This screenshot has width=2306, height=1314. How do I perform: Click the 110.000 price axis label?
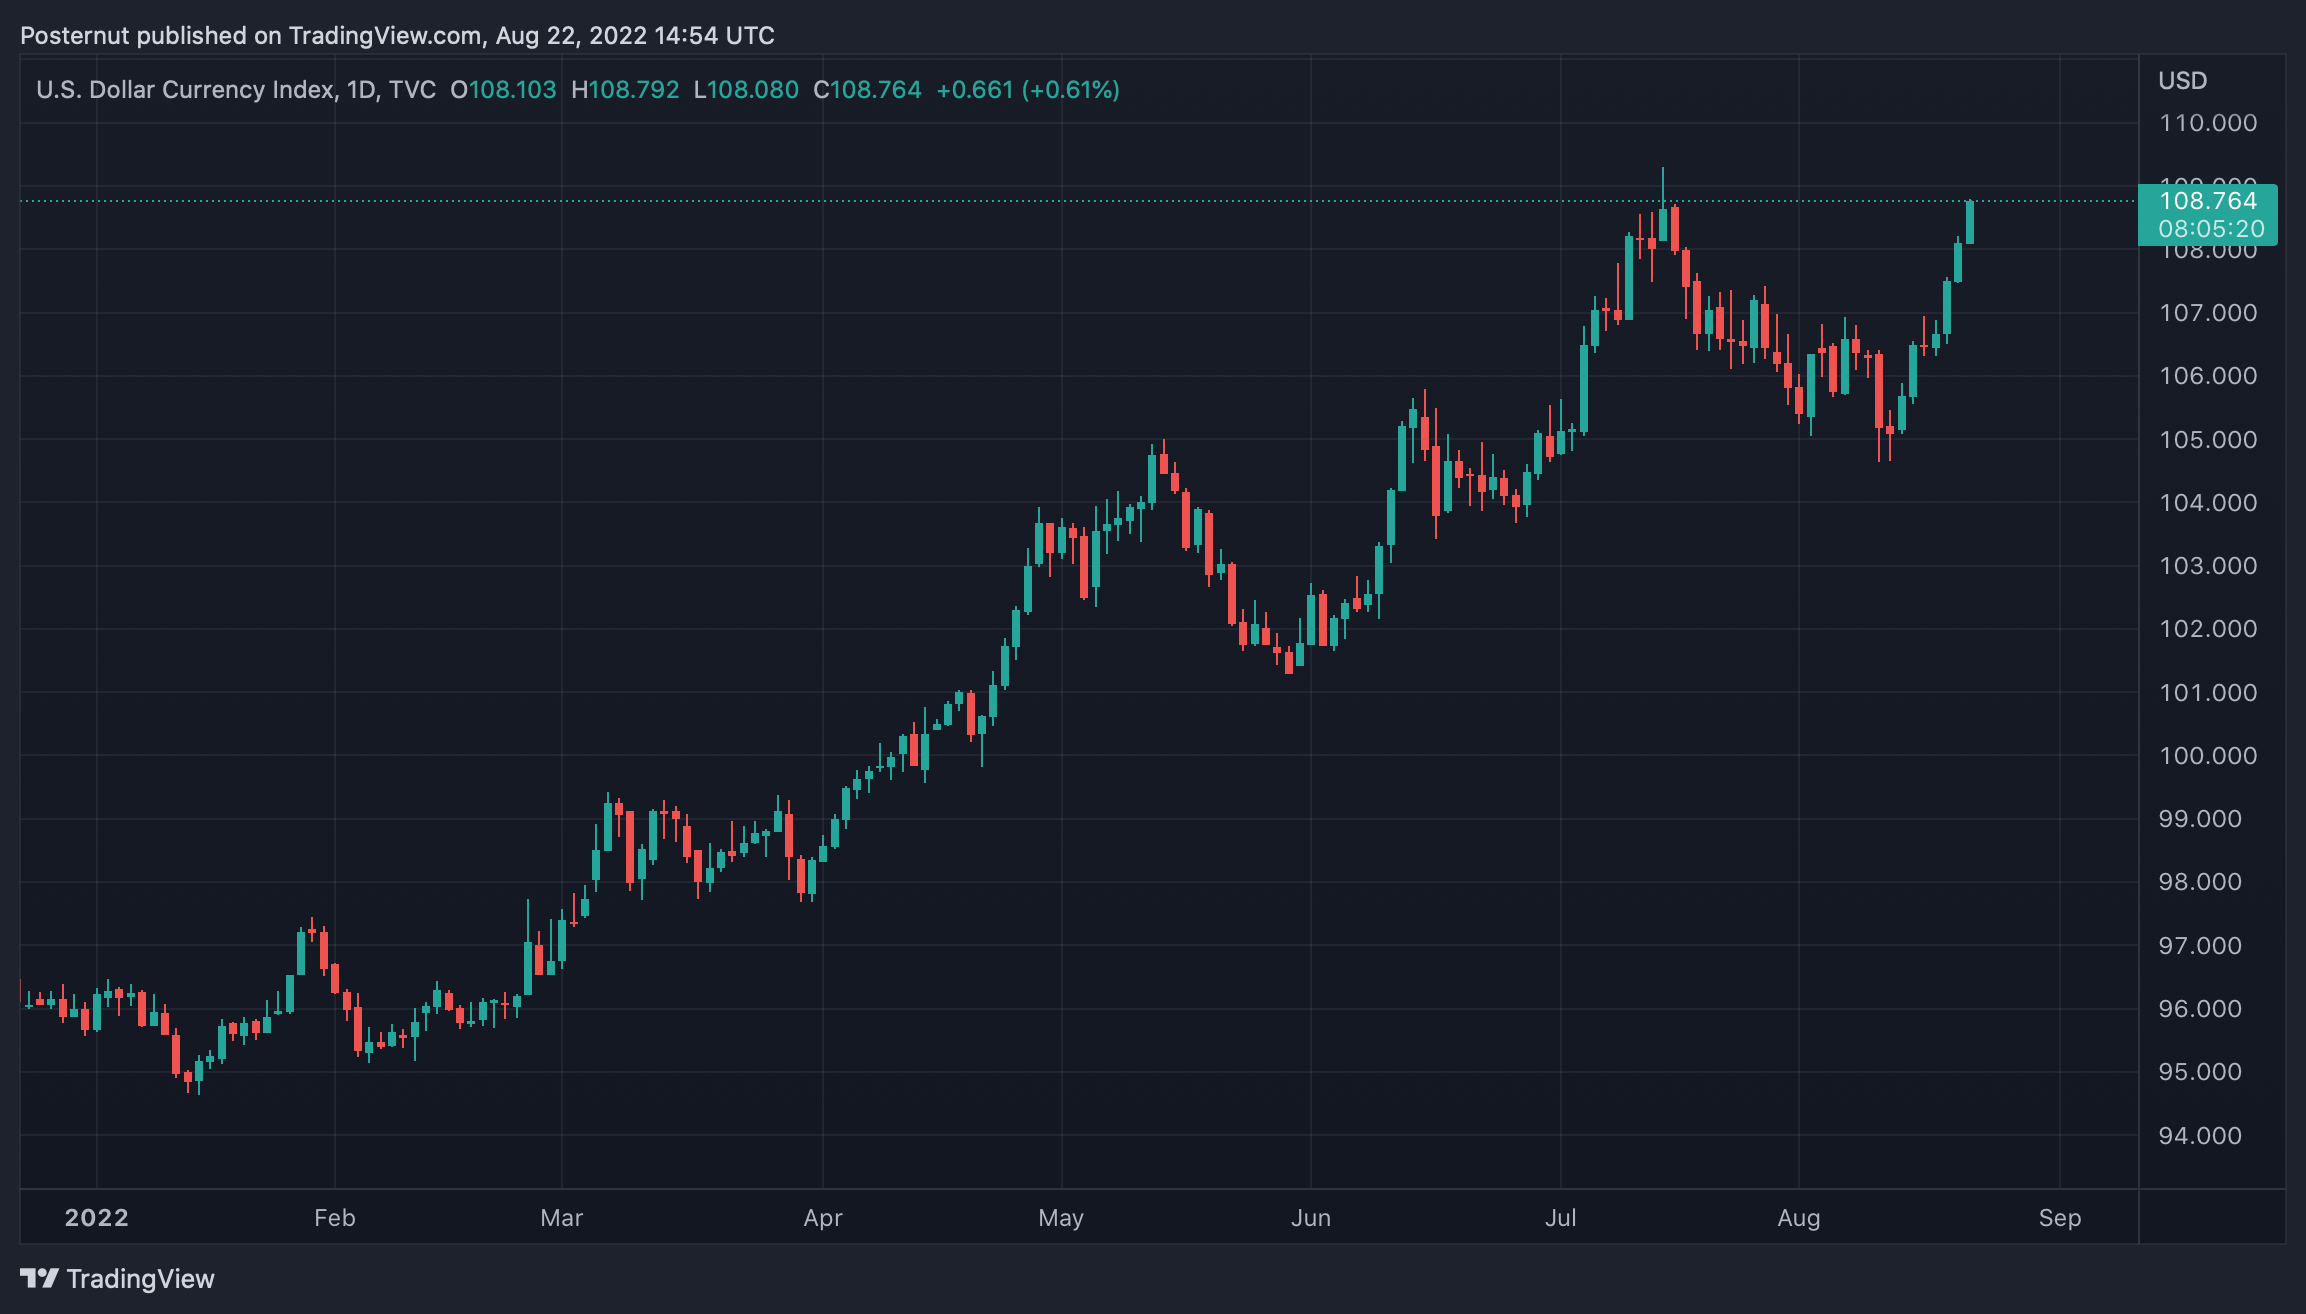2208,123
